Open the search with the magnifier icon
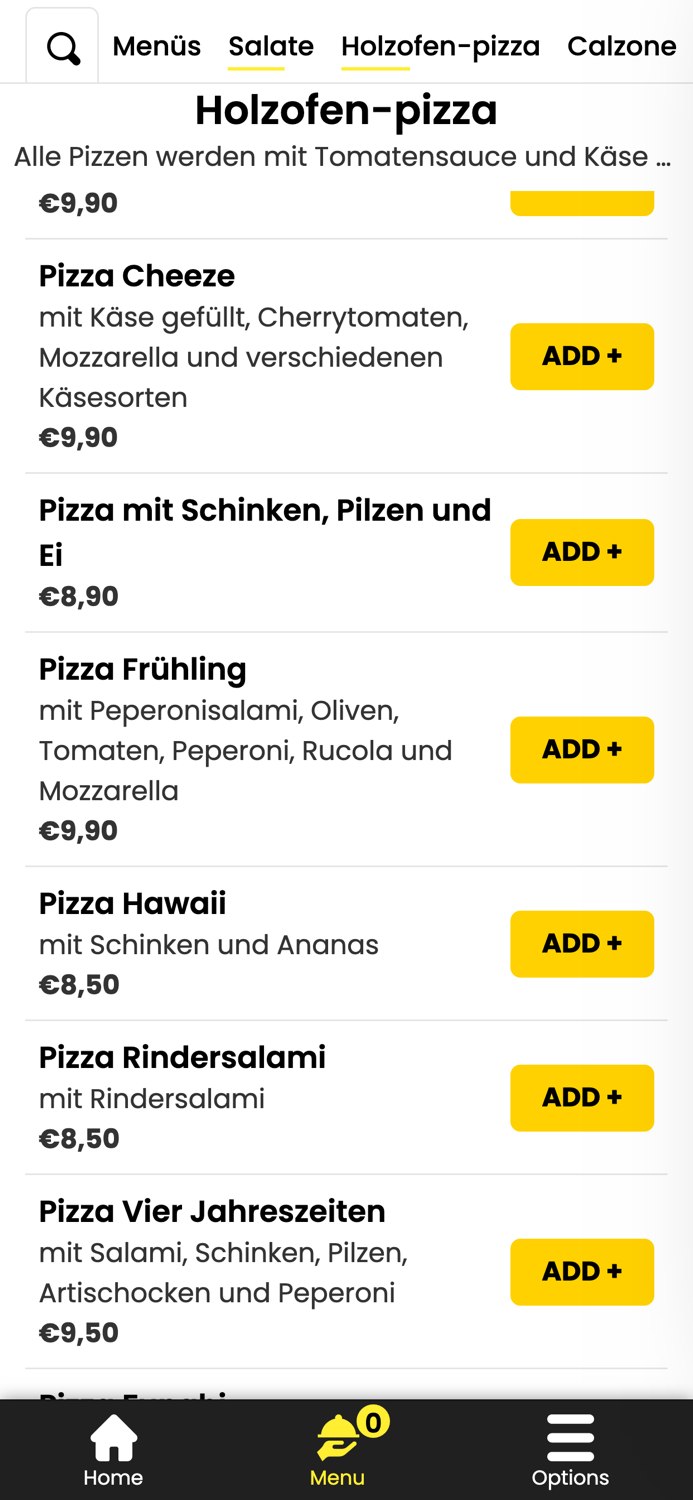This screenshot has width=693, height=1500. (x=61, y=46)
